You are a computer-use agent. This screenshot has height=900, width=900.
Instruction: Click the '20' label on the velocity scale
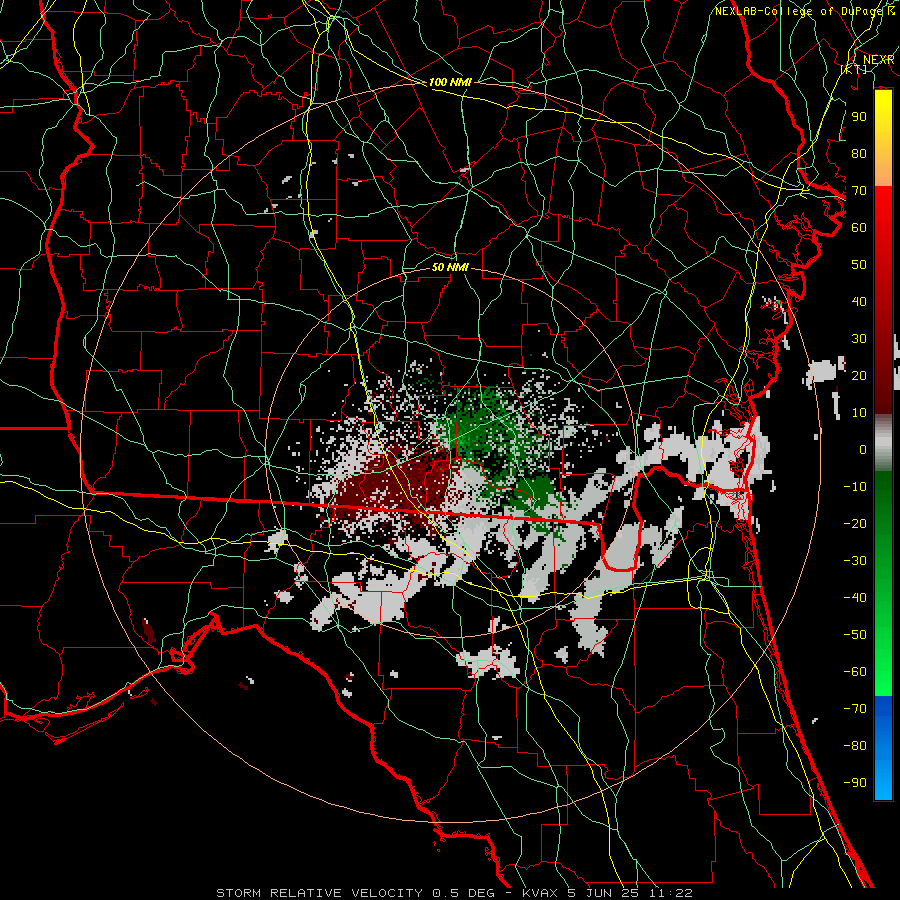pos(859,375)
